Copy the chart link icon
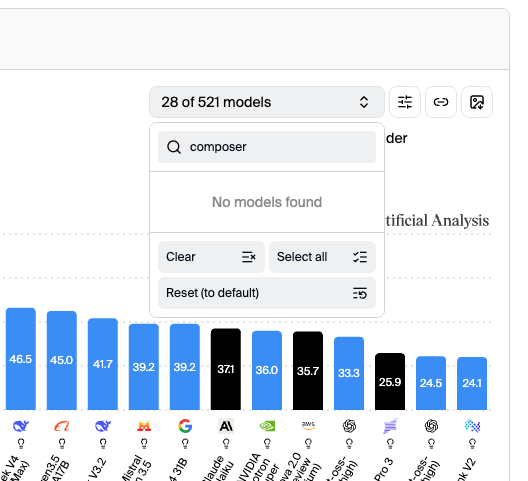Screen dimensions: 528x481 [x=441, y=102]
